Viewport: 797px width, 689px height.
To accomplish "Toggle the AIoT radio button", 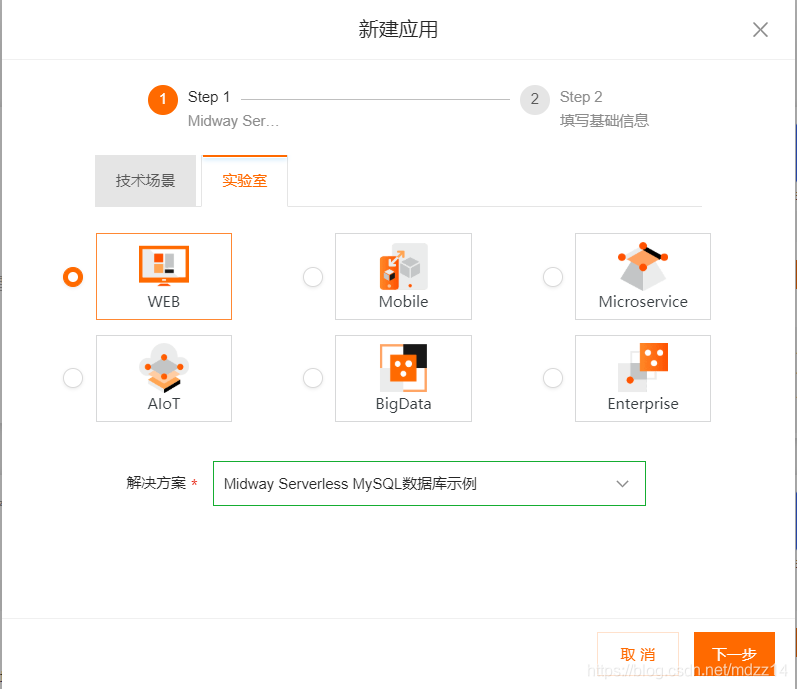I will pyautogui.click(x=73, y=378).
